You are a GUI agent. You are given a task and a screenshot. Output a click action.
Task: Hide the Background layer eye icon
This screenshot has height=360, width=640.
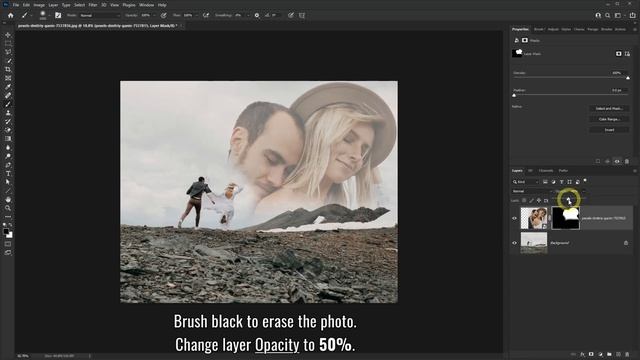(x=514, y=243)
